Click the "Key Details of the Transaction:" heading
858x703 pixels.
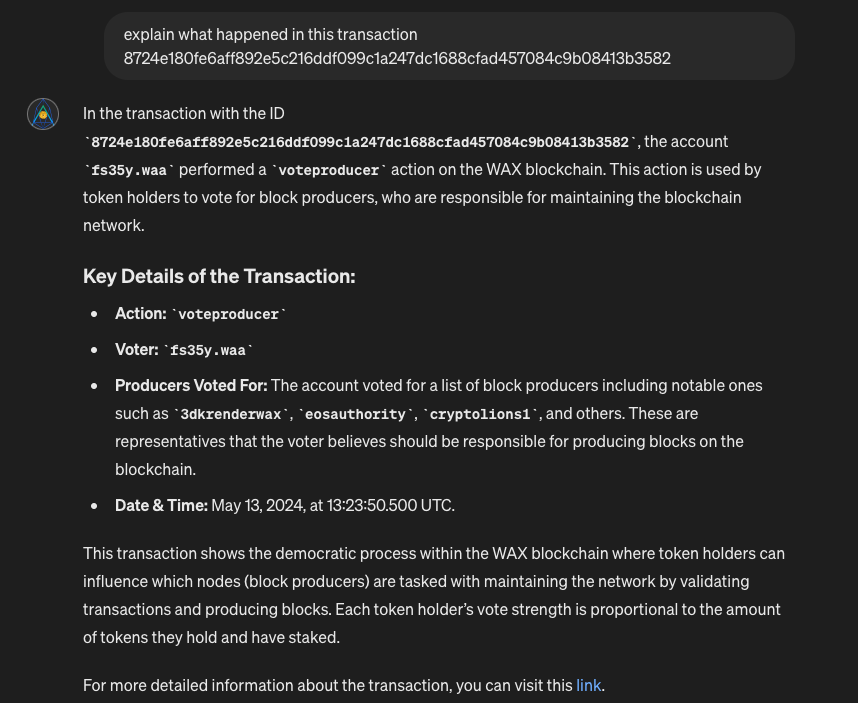[219, 276]
